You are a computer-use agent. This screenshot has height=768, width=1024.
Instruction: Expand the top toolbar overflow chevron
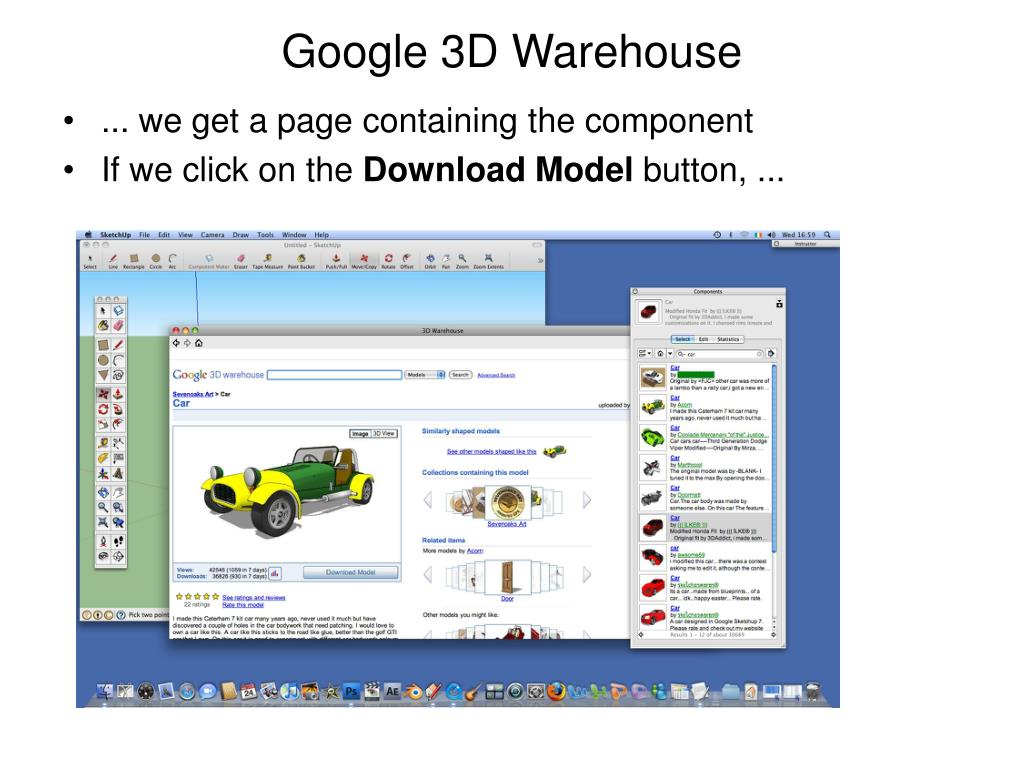click(x=540, y=261)
